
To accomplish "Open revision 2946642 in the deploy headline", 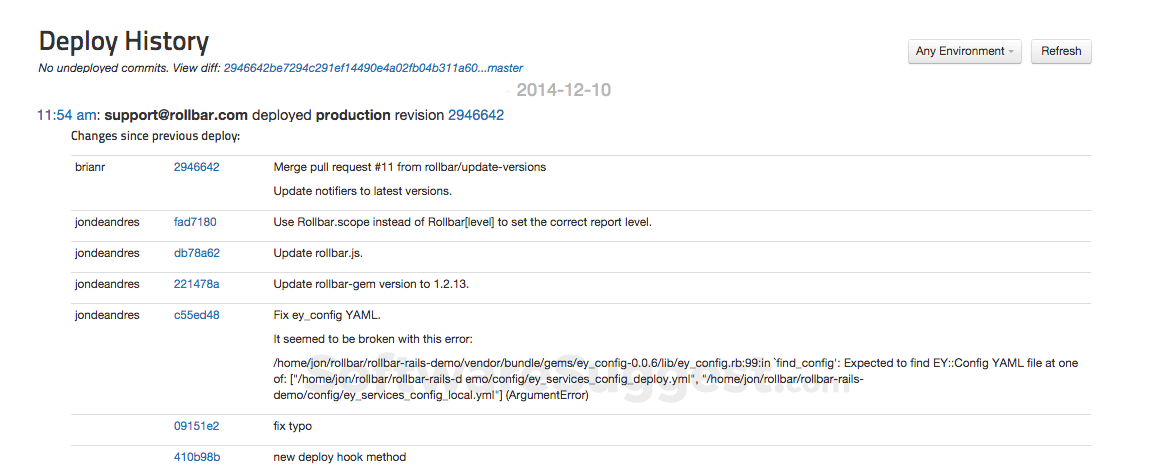I will 476,115.
